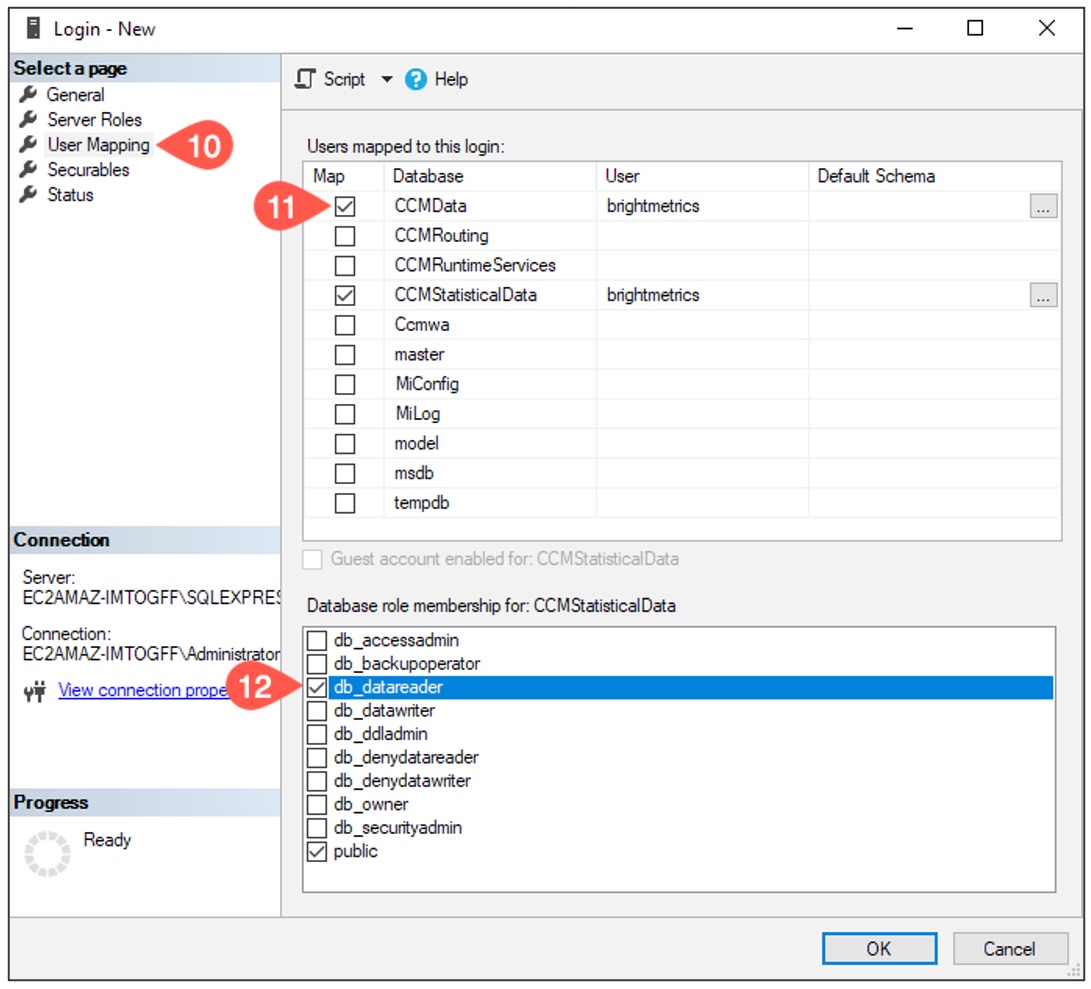
Task: Click the connection properties plug icon
Action: tap(35, 690)
